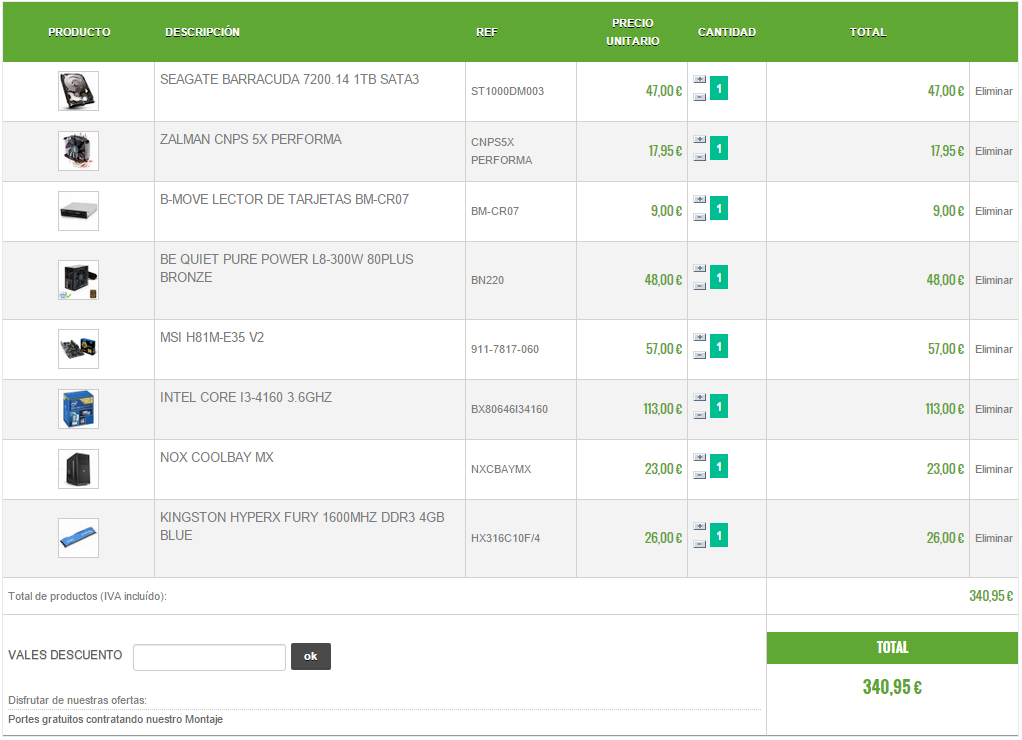Screen dimensions: 1022x740
Task: Increase quantity of MSI H81M-E35 V2
Action: tap(699, 338)
